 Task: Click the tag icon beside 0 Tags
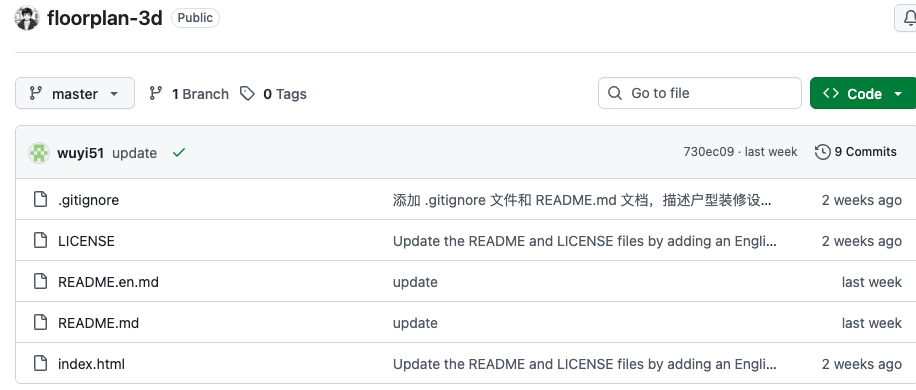pos(248,93)
